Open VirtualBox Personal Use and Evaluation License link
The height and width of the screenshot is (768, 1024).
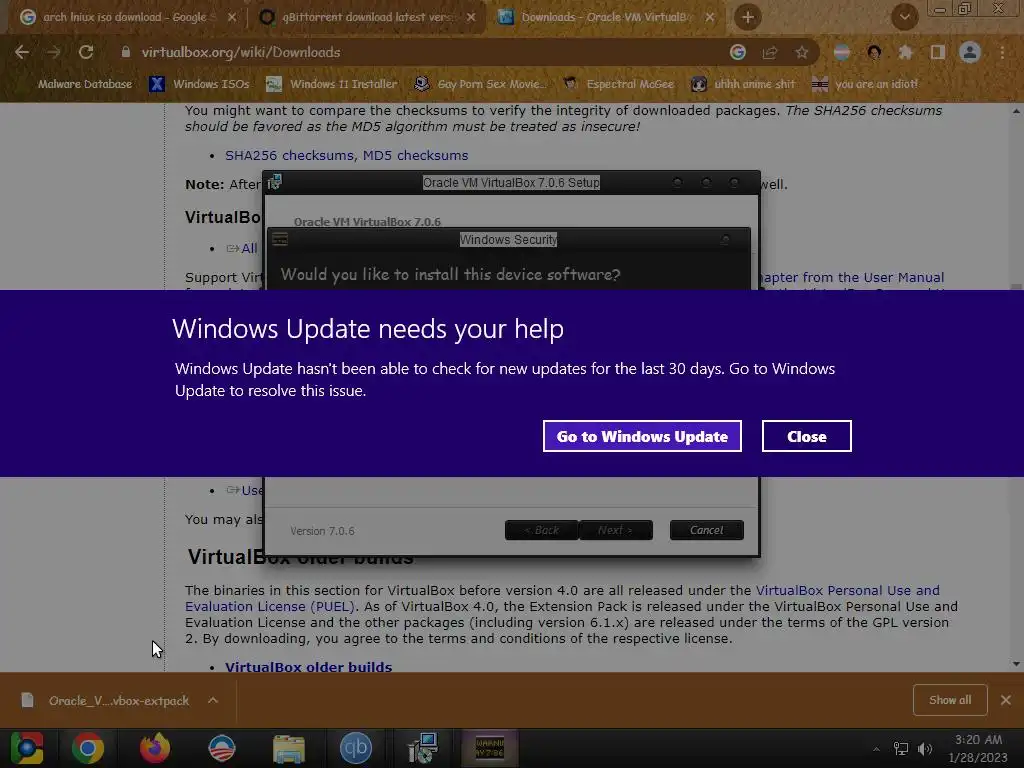click(848, 590)
